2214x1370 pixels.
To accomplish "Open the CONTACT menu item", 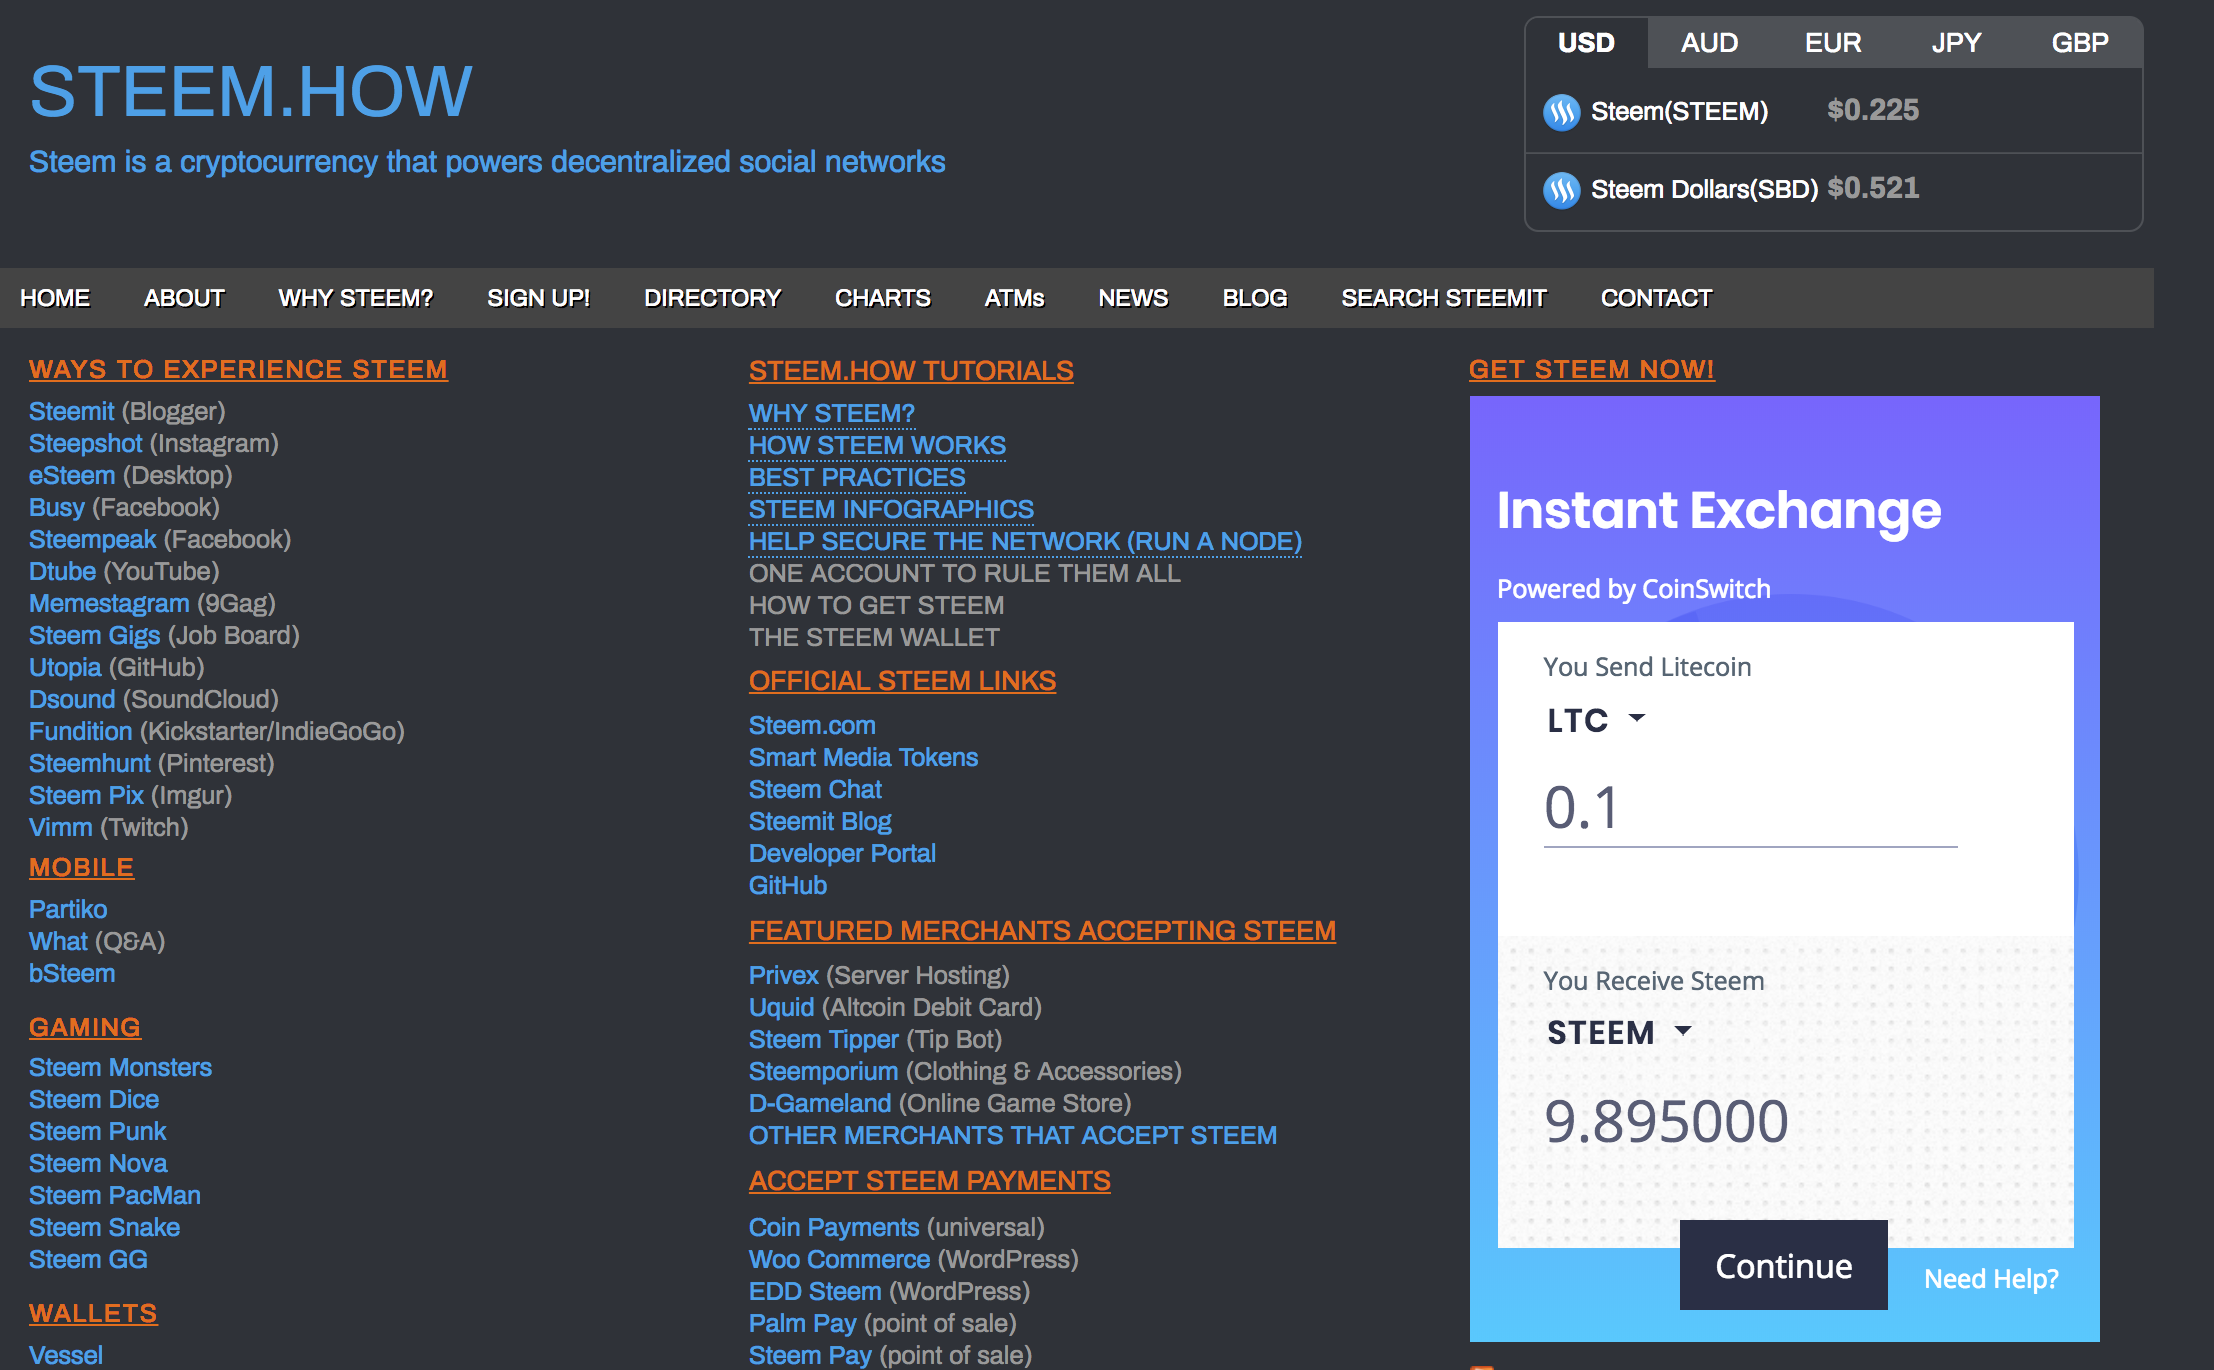I will click(1657, 298).
